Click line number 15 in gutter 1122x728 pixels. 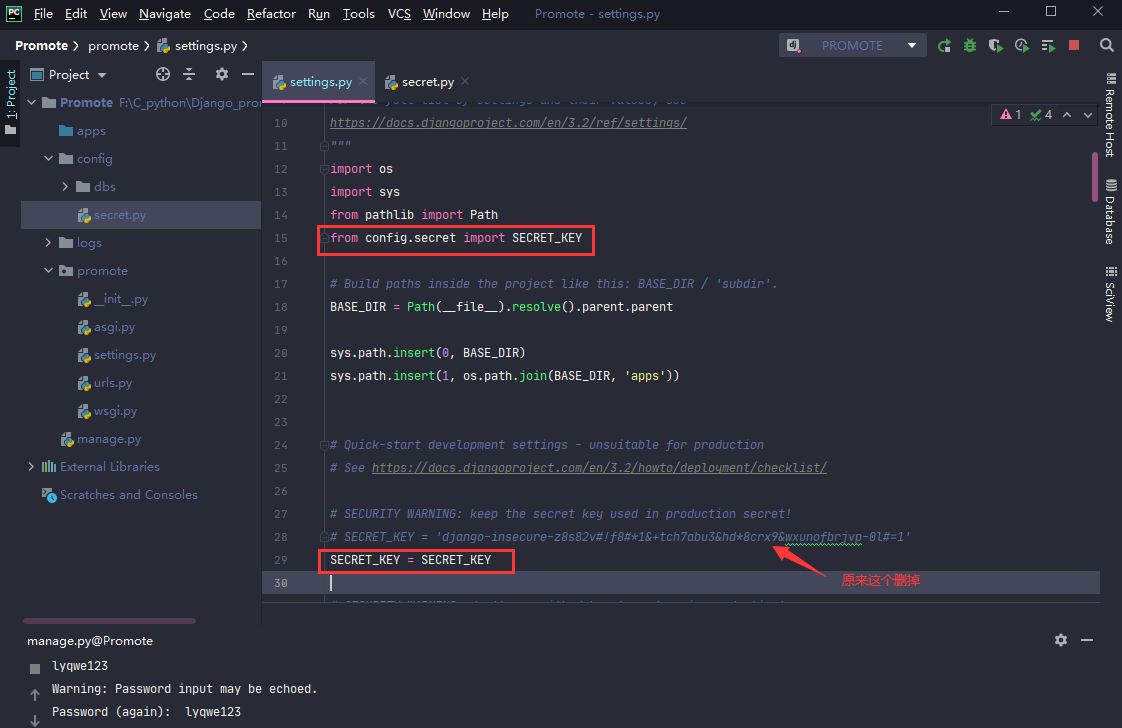tap(280, 238)
